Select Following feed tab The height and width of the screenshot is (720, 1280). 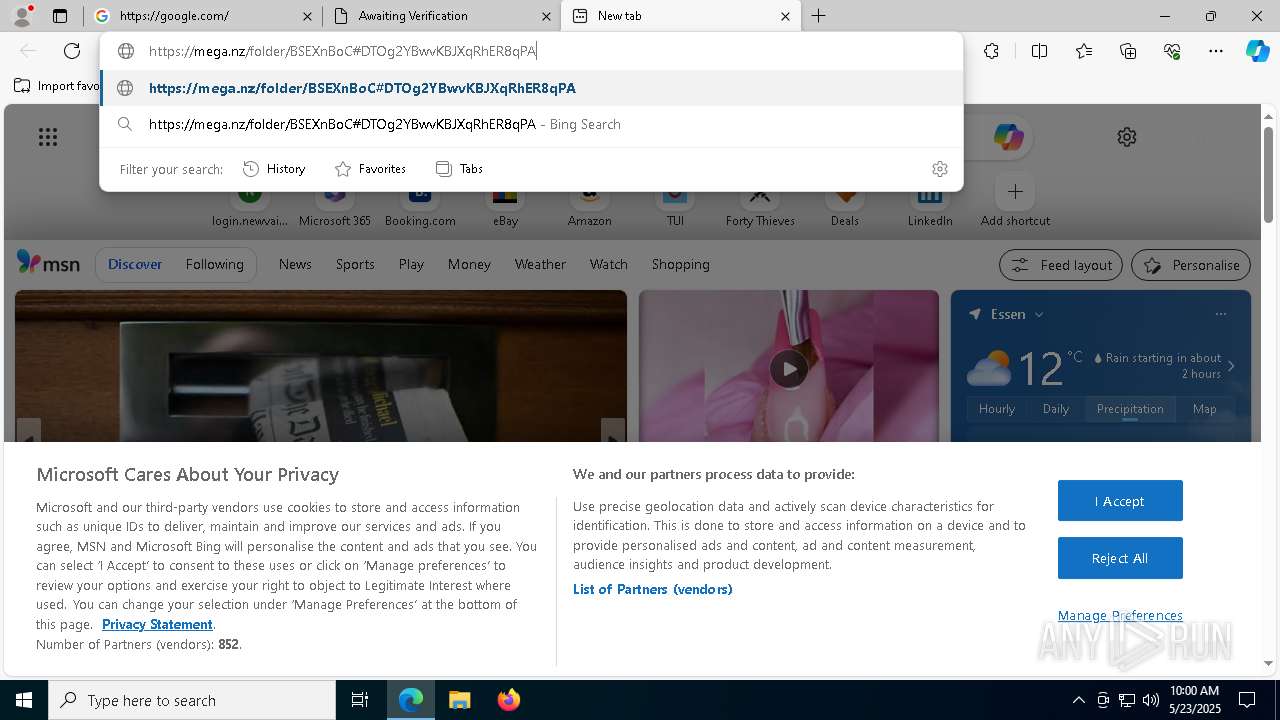(214, 264)
